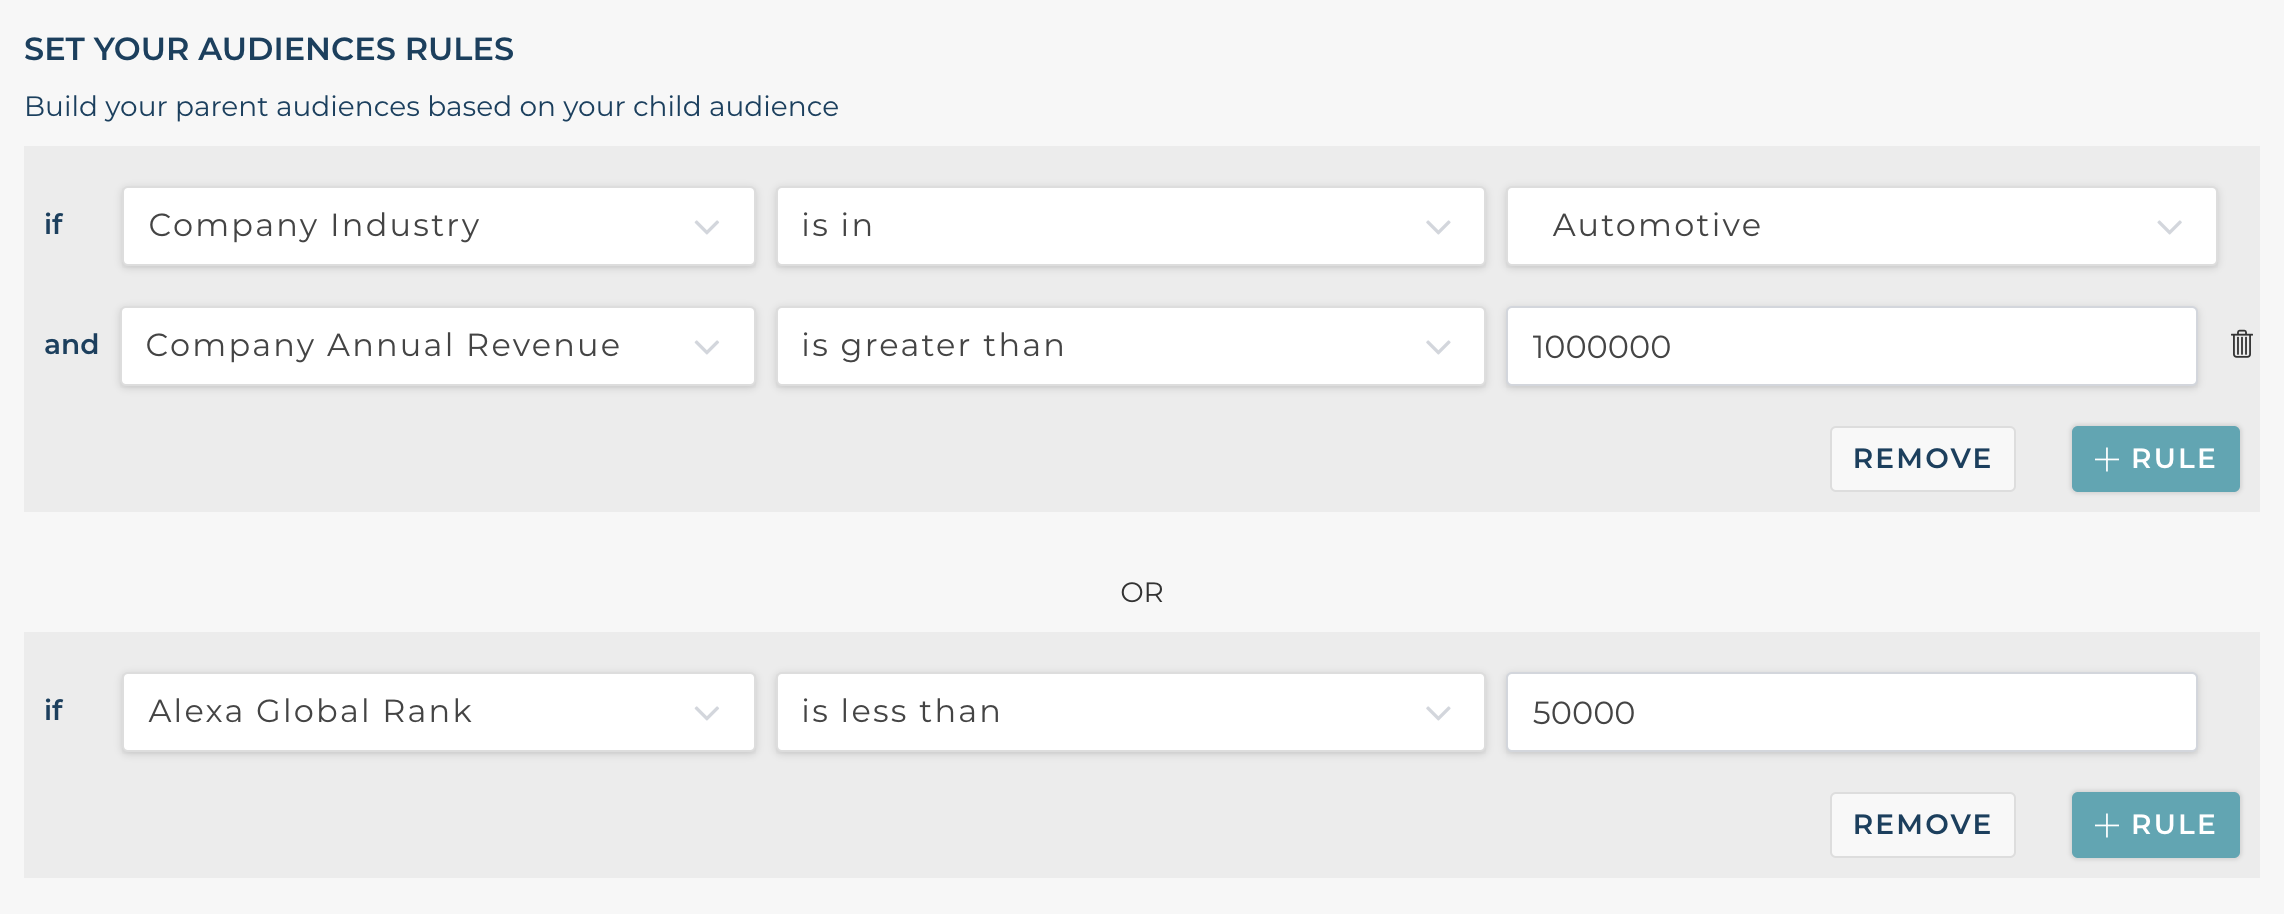The height and width of the screenshot is (914, 2284).
Task: Click the OR separator between rule groups
Action: (x=1141, y=592)
